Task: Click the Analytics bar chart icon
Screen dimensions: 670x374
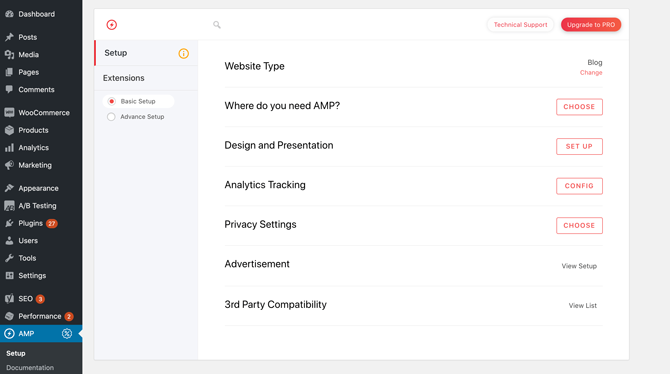Action: pos(9,148)
